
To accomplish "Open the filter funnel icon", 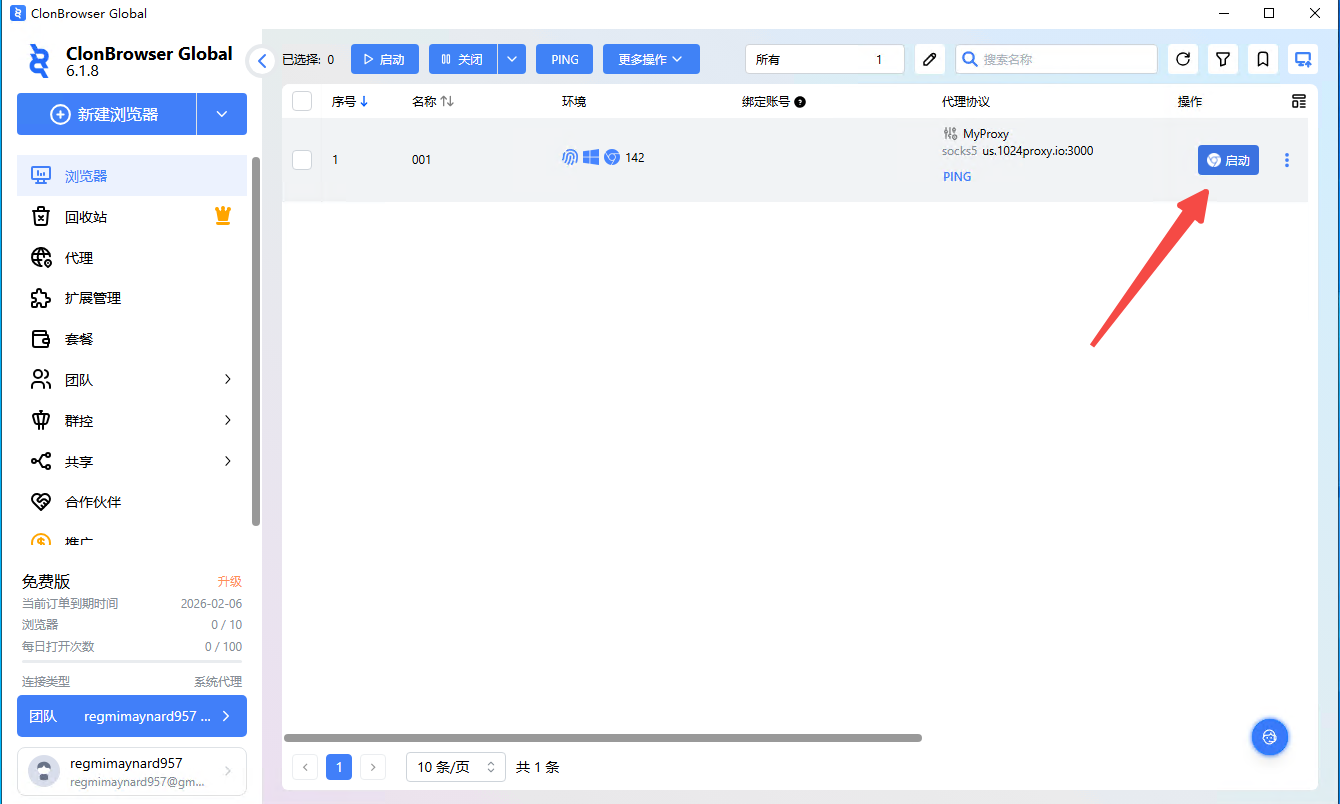I will pyautogui.click(x=1223, y=59).
